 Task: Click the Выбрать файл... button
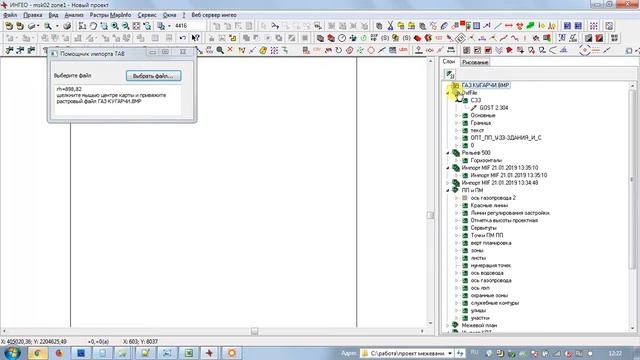[x=153, y=76]
